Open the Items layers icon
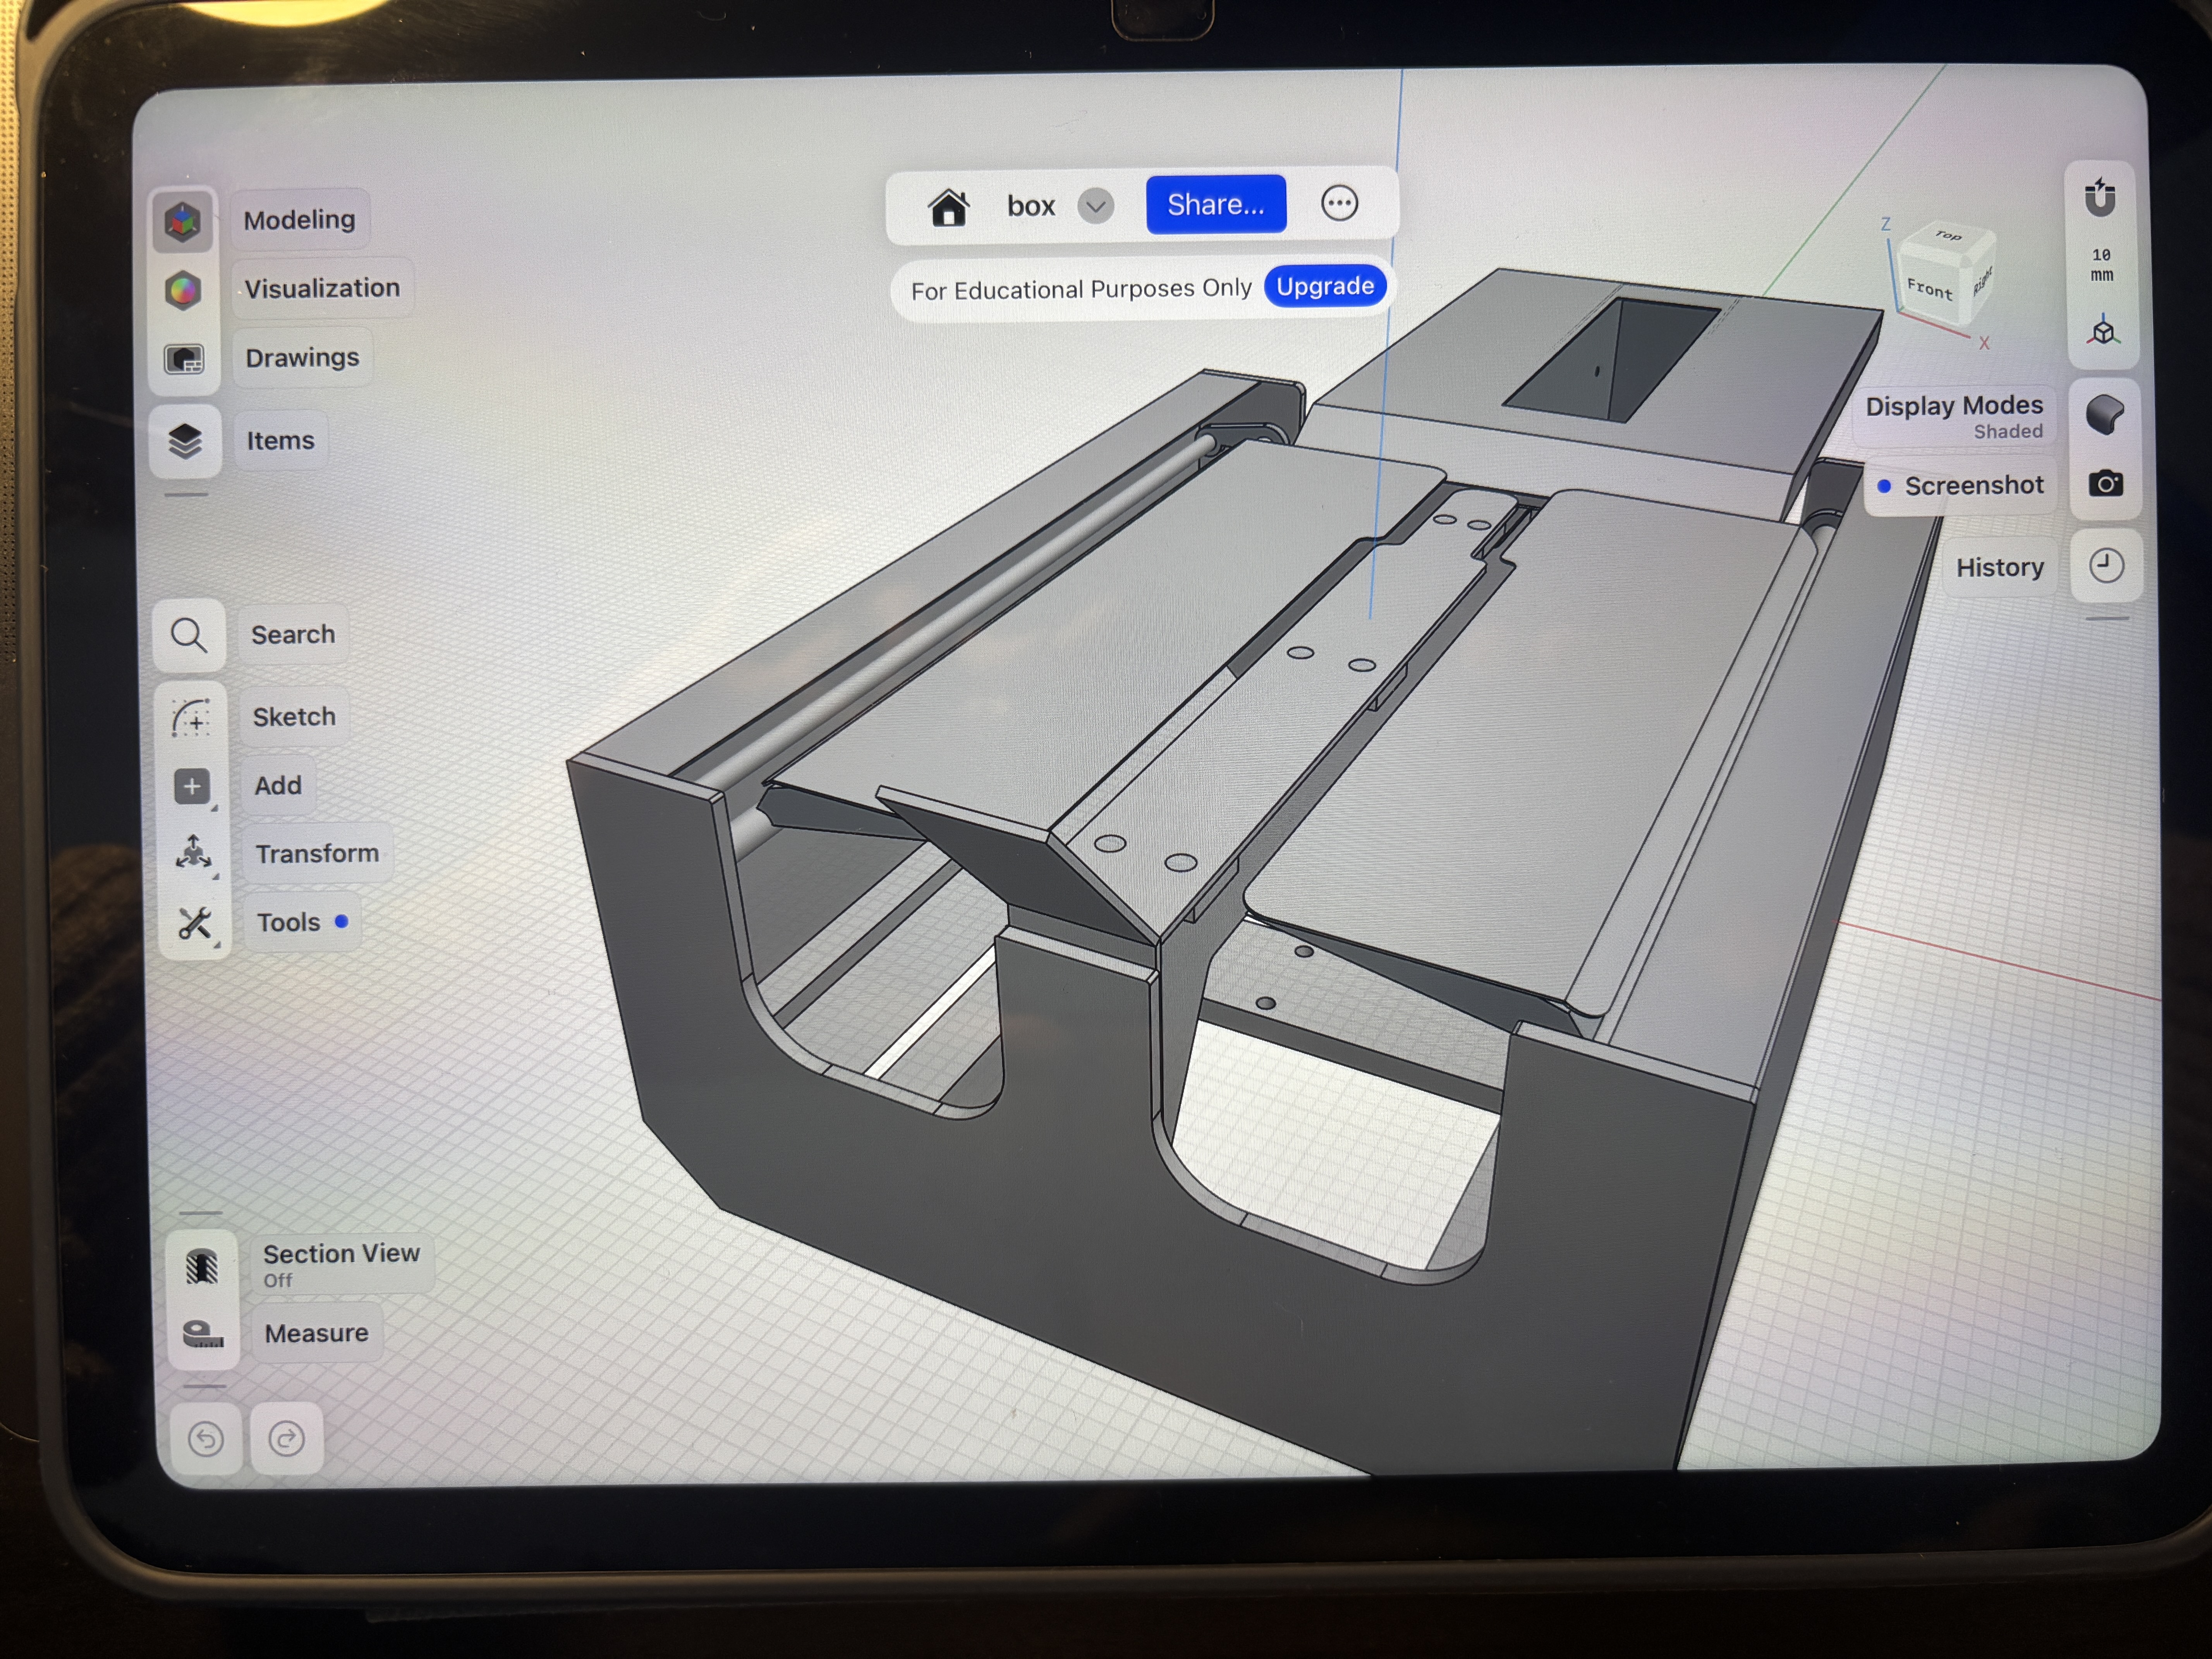This screenshot has height=1659, width=2212. pyautogui.click(x=185, y=441)
